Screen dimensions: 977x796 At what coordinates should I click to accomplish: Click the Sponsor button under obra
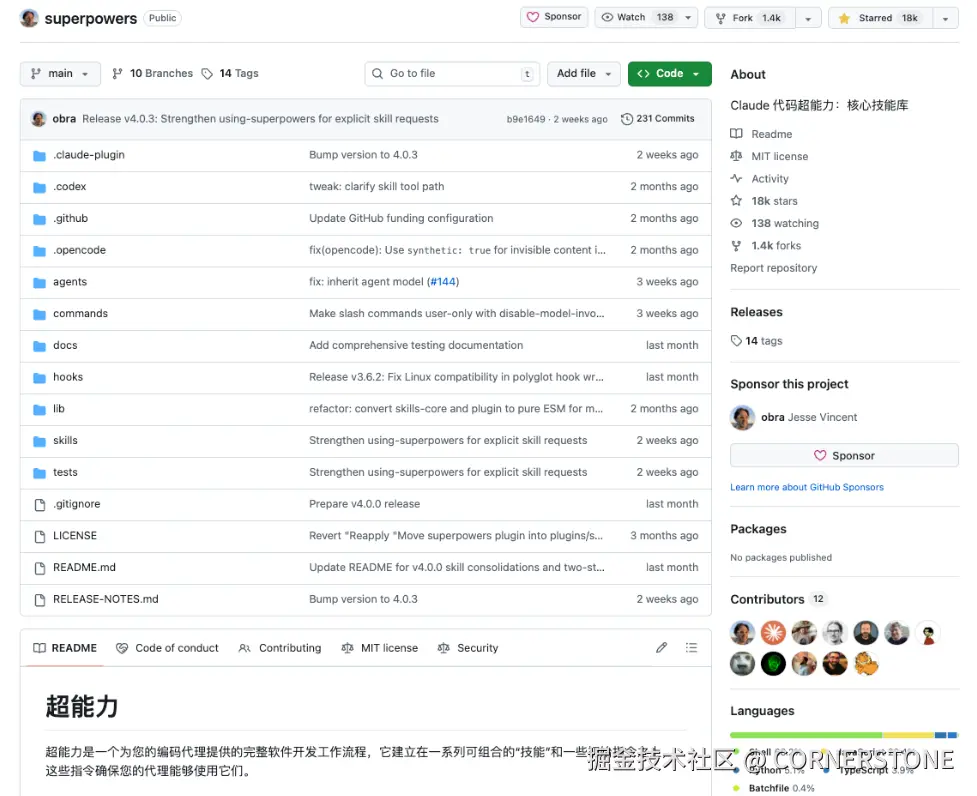click(844, 455)
